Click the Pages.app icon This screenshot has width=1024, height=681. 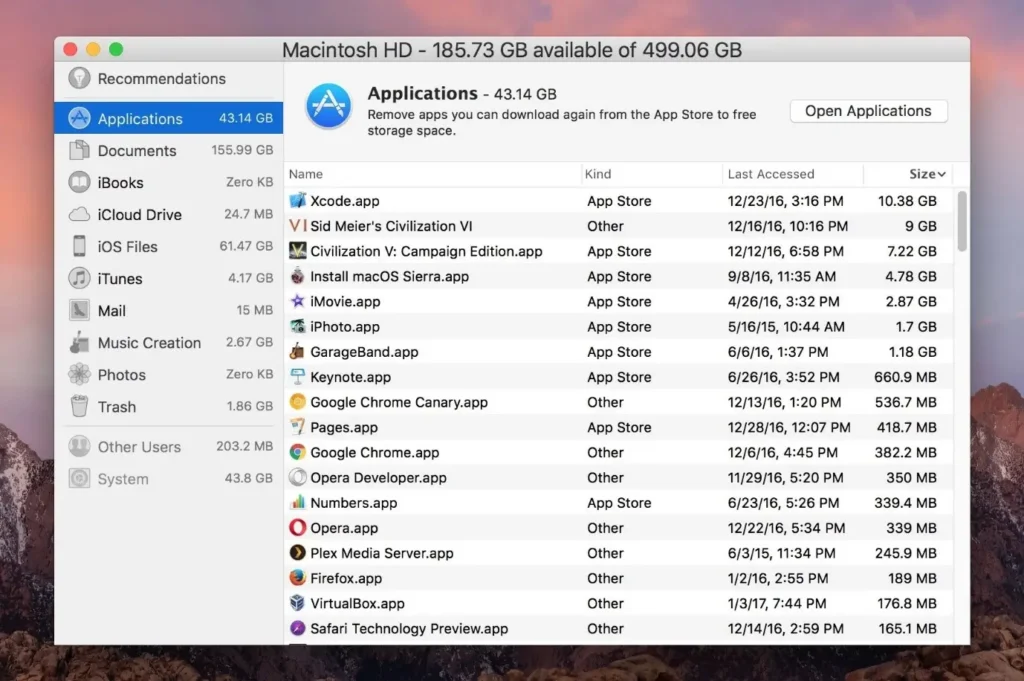[x=297, y=427]
